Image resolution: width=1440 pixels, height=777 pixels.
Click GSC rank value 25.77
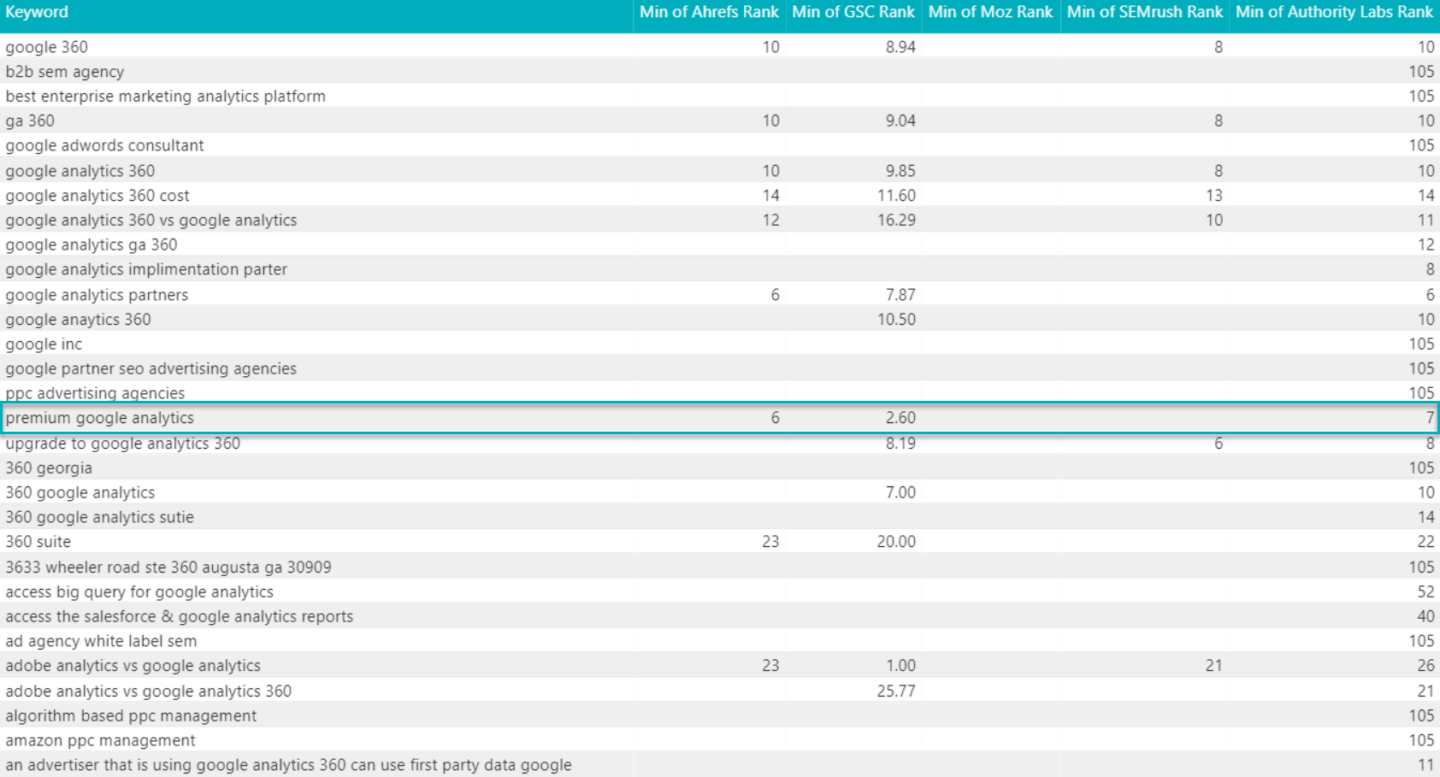point(896,691)
